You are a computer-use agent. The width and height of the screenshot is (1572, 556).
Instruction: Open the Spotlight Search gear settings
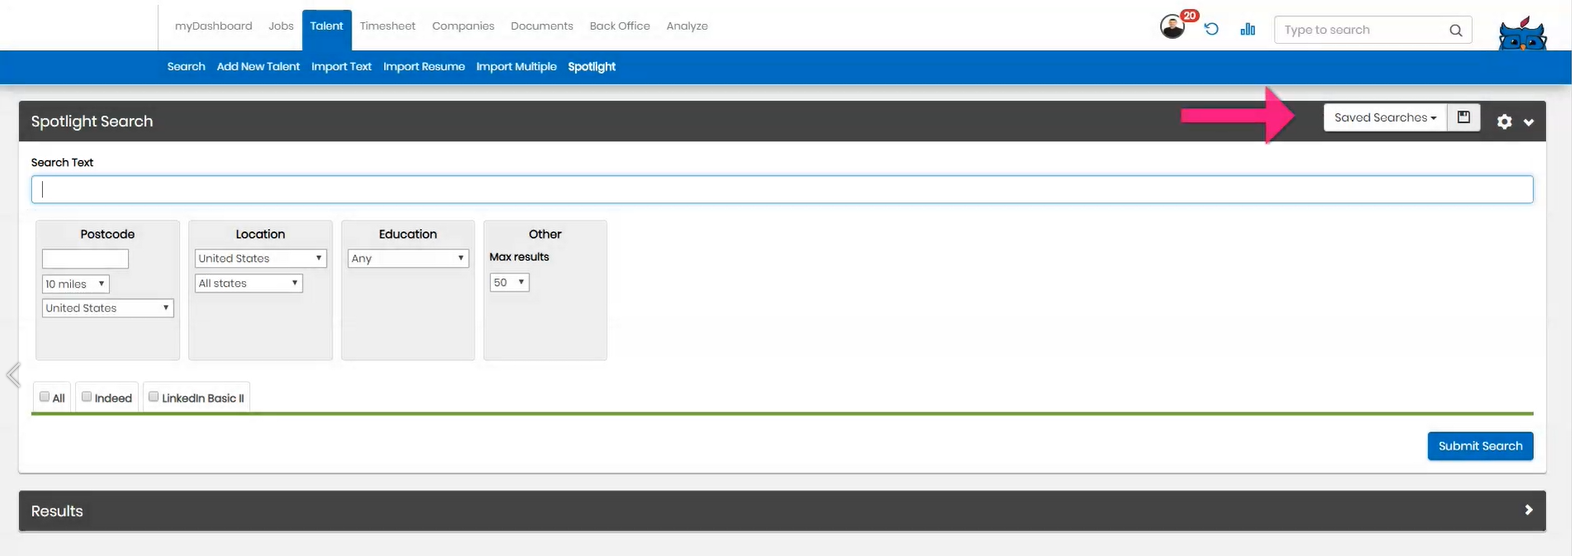point(1504,122)
